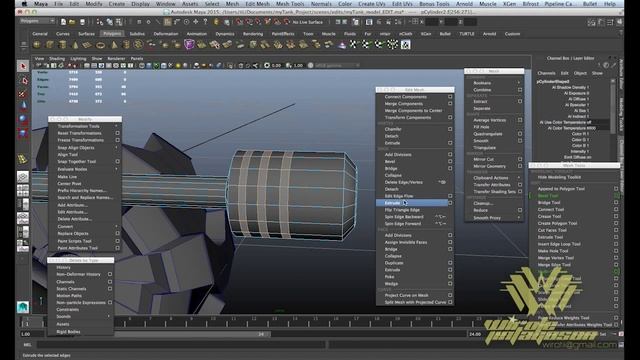Open the Mesh Tools menu in menu bar
Image resolution: width=640 pixels, height=360 pixels.
pyautogui.click(x=290, y=4)
